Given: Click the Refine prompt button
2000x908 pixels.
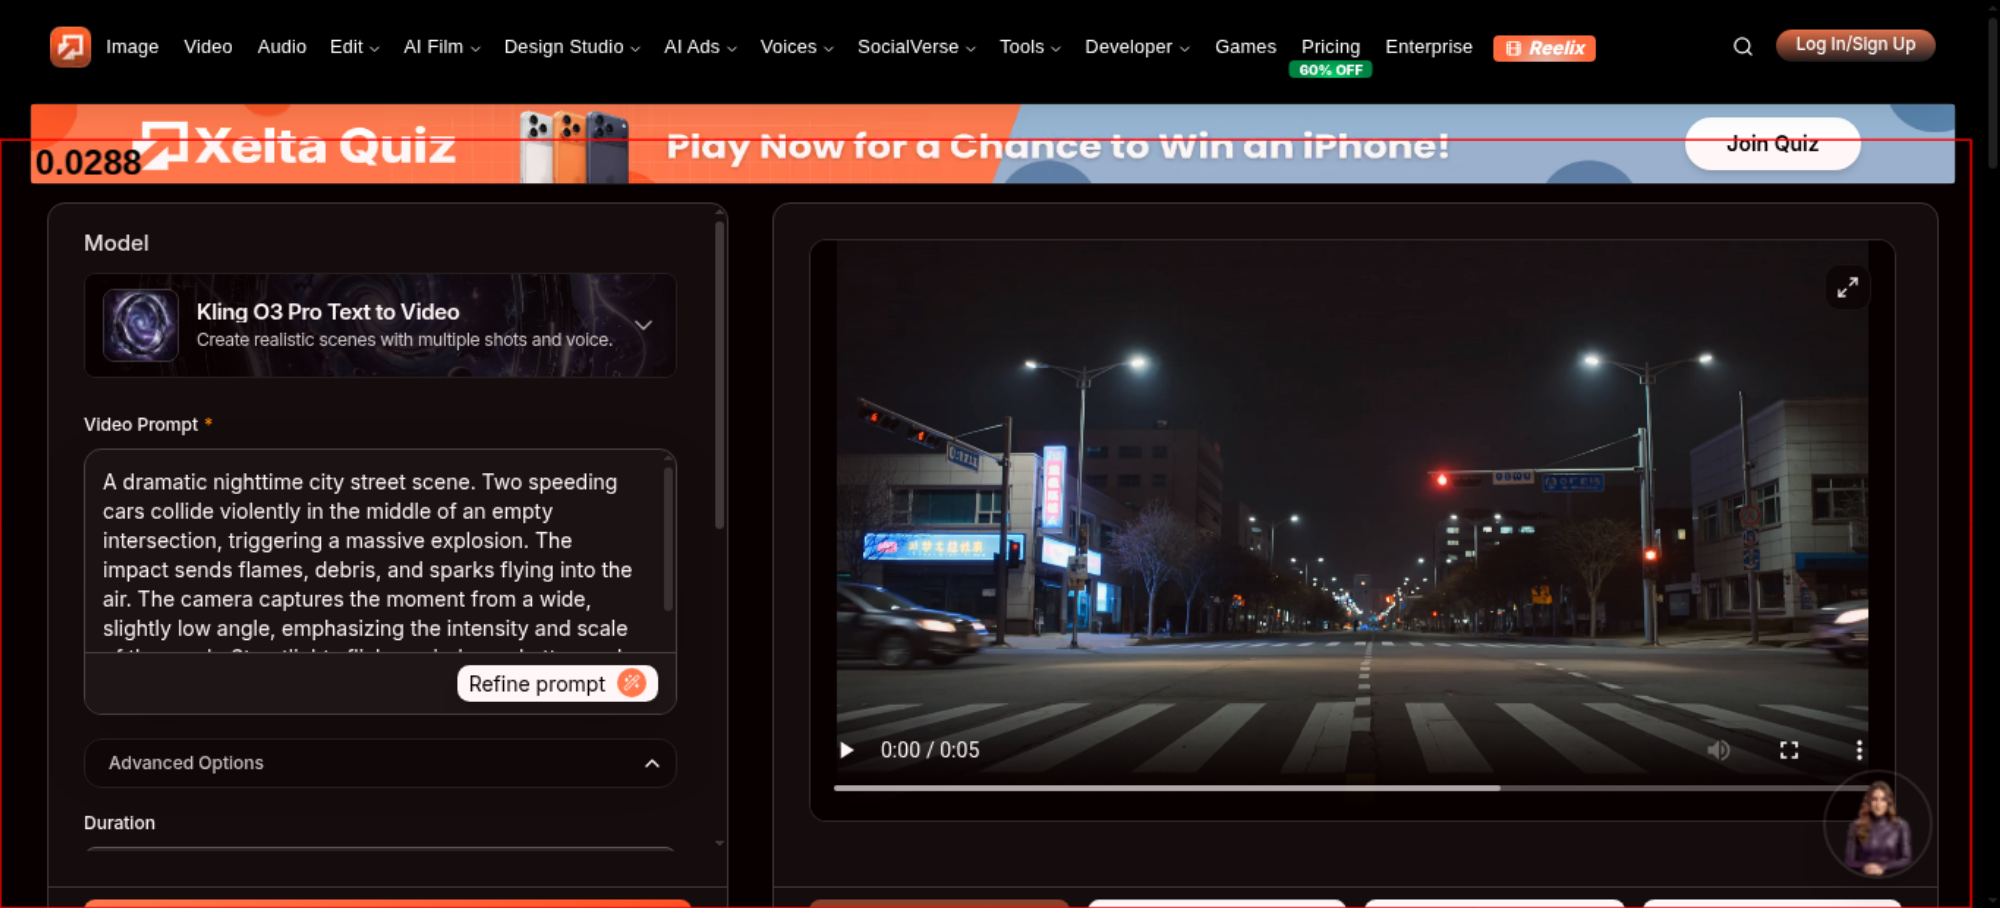Looking at the screenshot, I should [x=557, y=683].
